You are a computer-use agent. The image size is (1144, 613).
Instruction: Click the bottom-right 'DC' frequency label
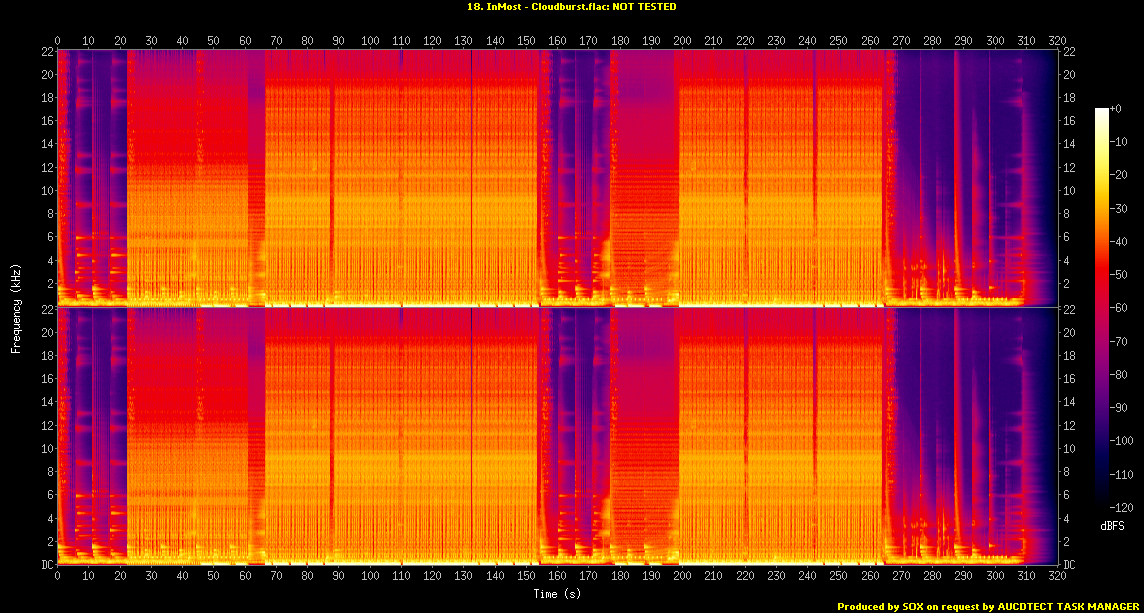[x=1069, y=564]
